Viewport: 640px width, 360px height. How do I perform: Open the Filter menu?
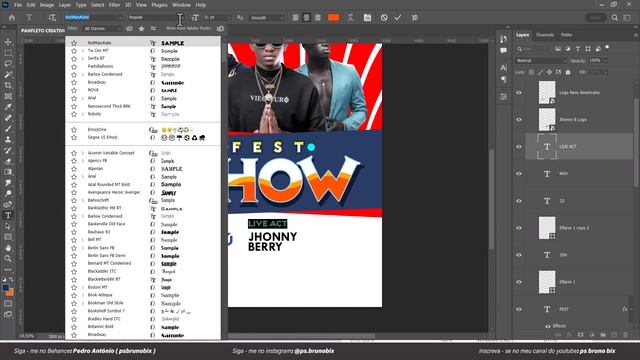(114, 5)
